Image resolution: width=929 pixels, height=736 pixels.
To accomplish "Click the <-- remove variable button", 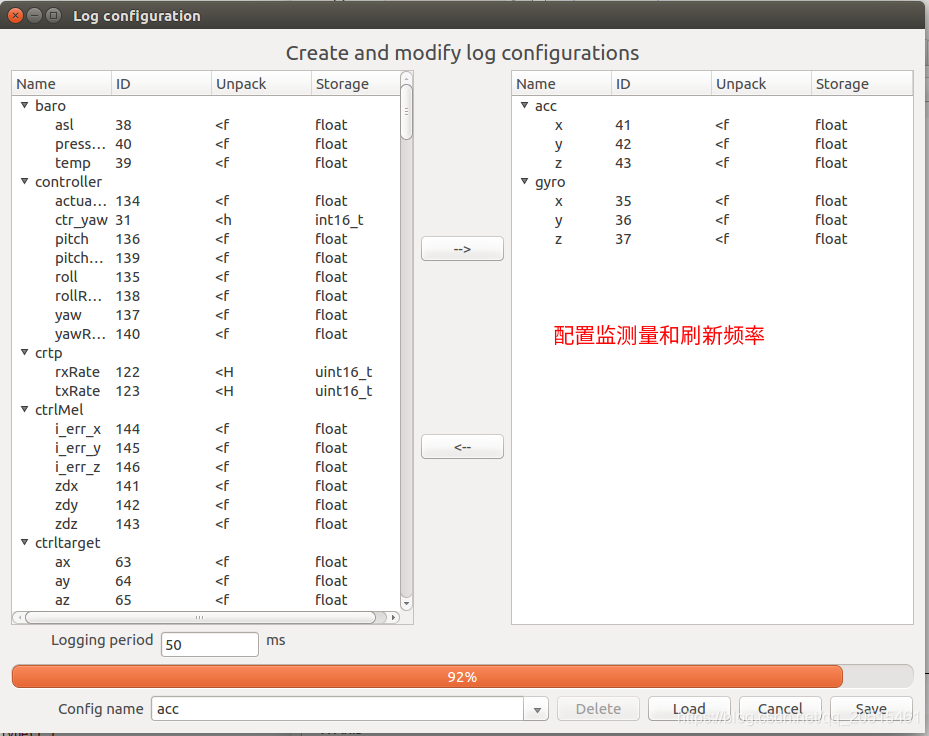I will click(x=462, y=447).
